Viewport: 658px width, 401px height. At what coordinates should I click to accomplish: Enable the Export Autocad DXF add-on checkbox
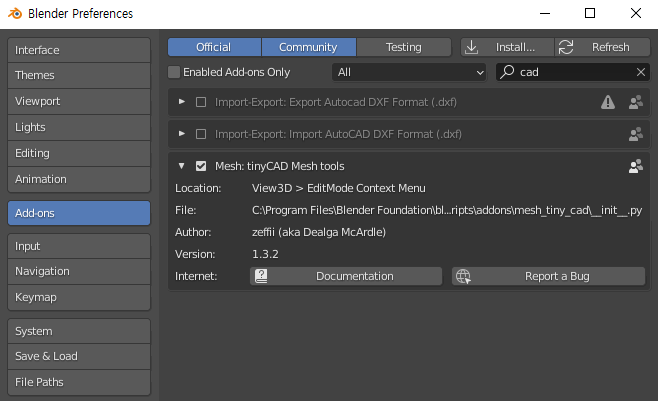click(x=201, y=102)
